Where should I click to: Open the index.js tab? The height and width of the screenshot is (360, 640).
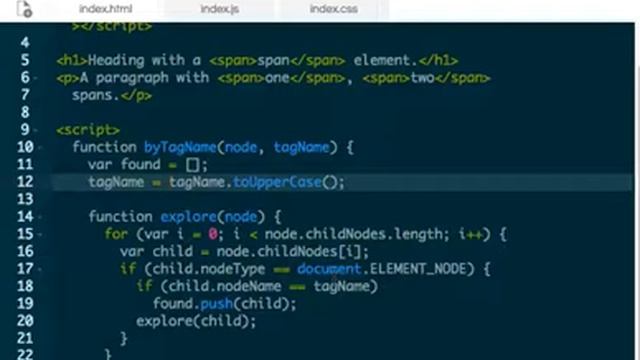pyautogui.click(x=220, y=9)
